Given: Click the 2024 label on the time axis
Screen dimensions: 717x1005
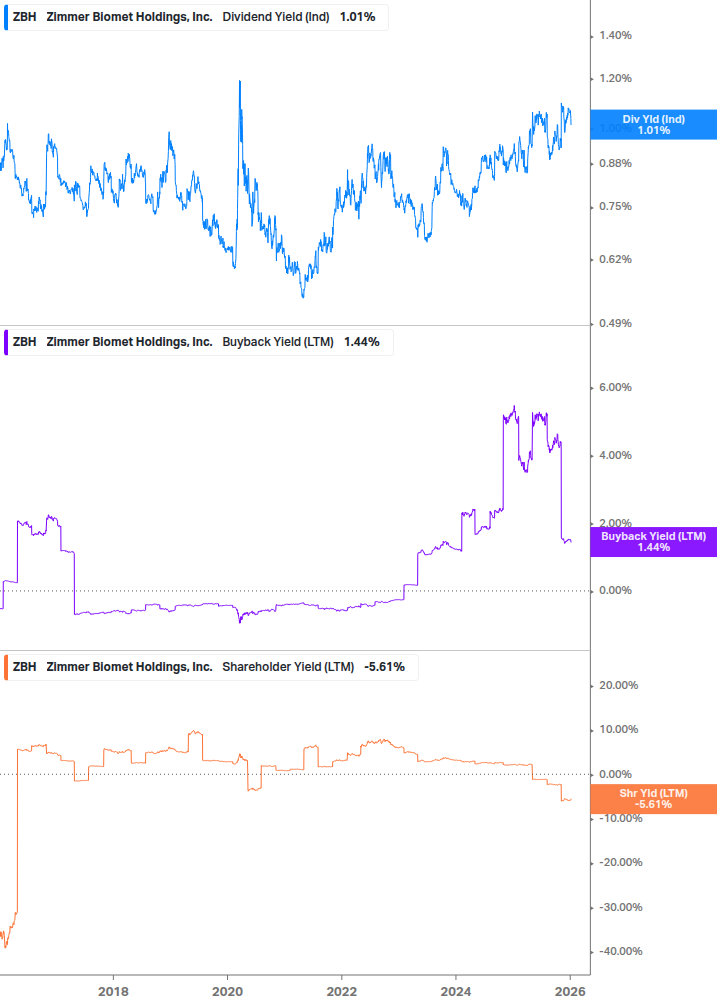Looking at the screenshot, I should (x=456, y=992).
